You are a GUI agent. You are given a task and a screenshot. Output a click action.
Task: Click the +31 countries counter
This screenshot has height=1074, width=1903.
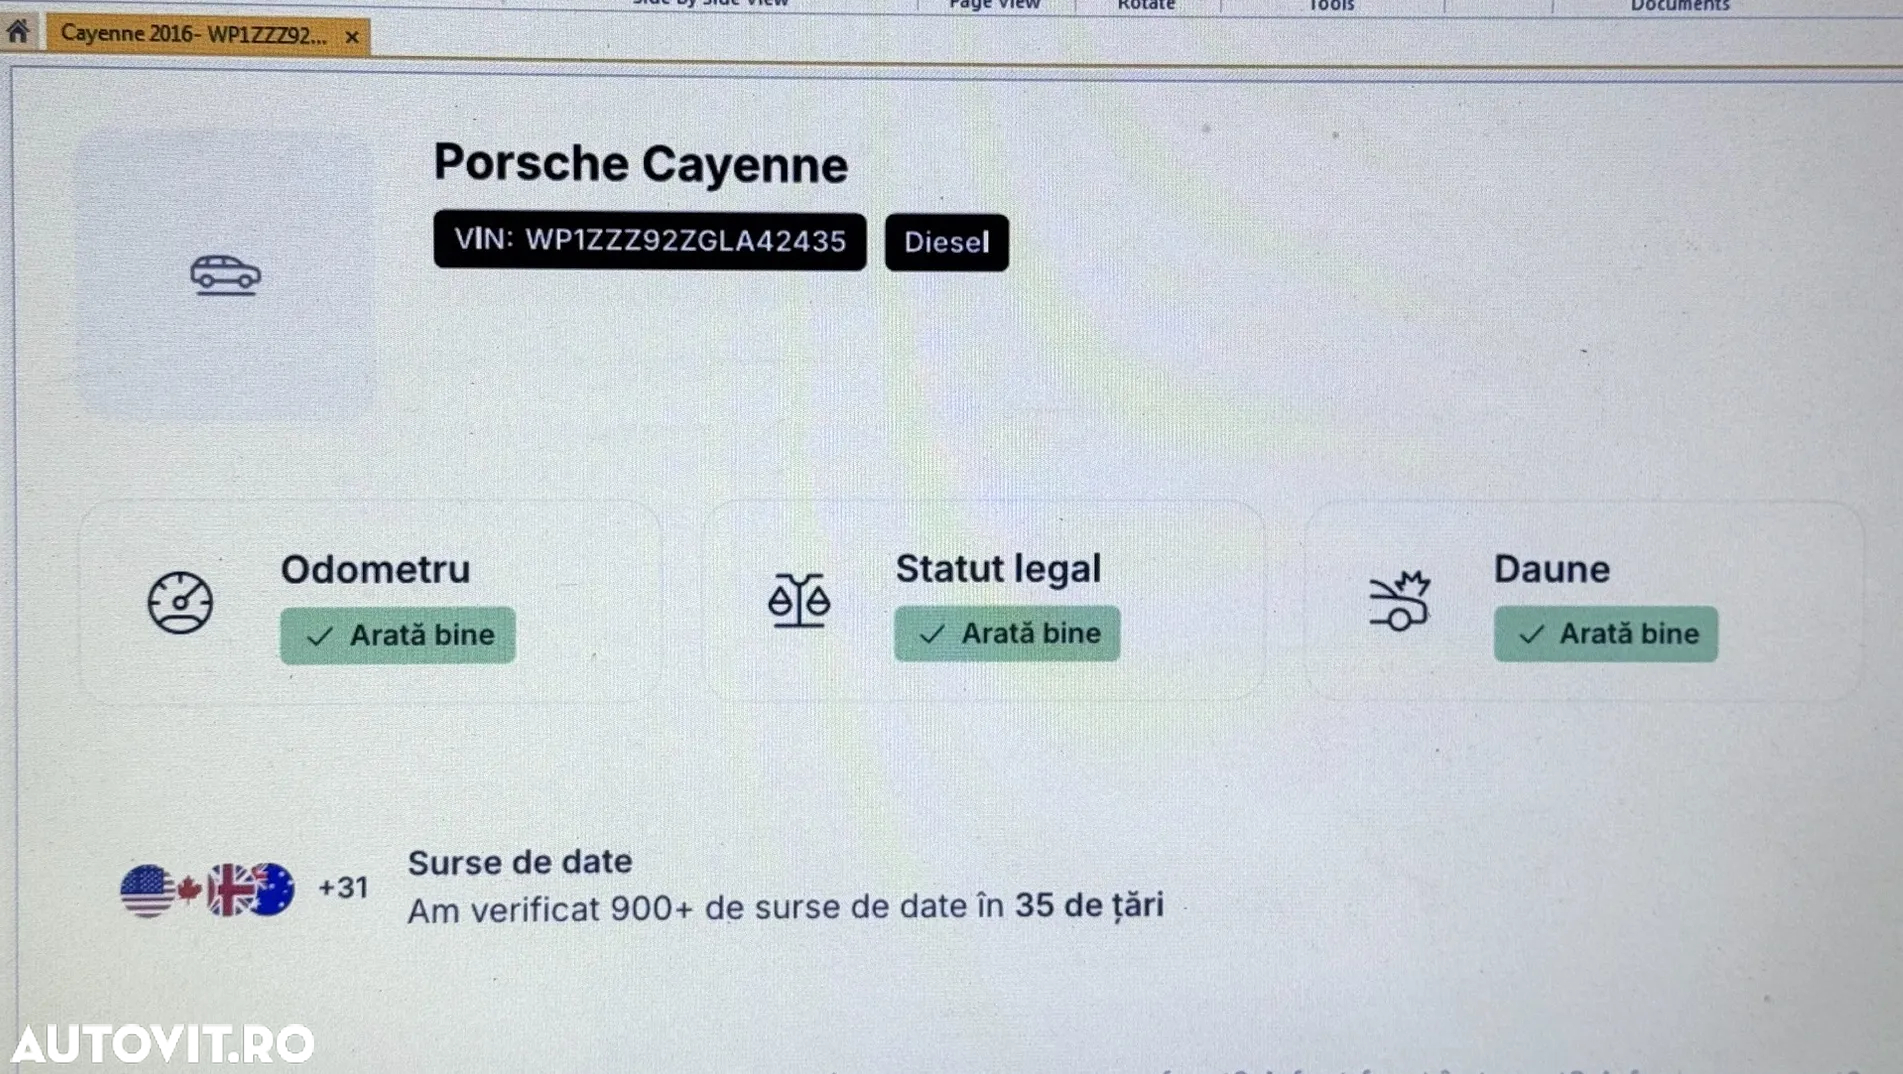point(343,888)
